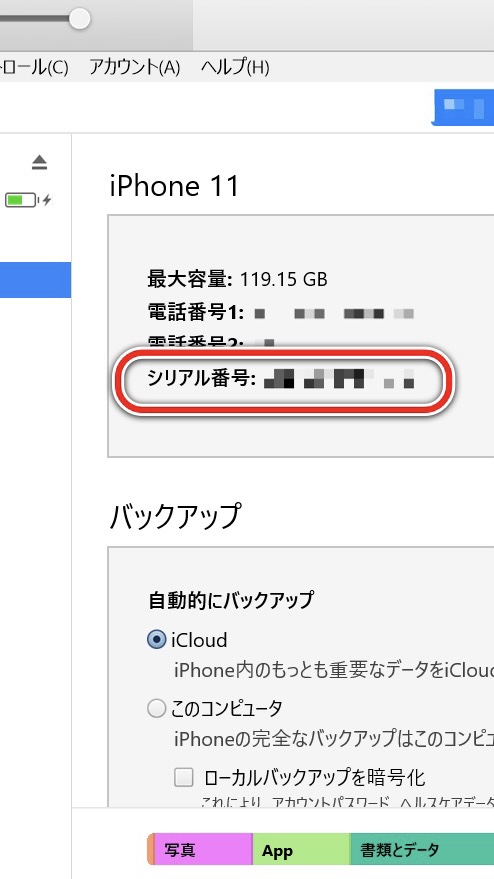Viewport: 494px width, 879px height.
Task: Open the コントロール(C) menu
Action: click(x=34, y=68)
